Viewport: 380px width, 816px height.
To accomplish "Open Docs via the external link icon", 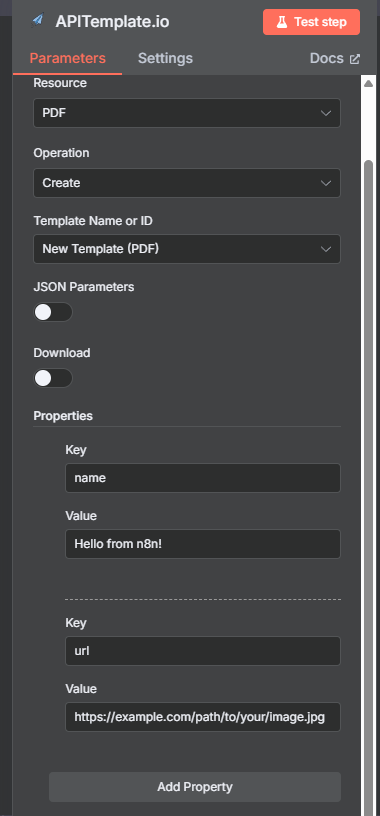I will click(354, 59).
